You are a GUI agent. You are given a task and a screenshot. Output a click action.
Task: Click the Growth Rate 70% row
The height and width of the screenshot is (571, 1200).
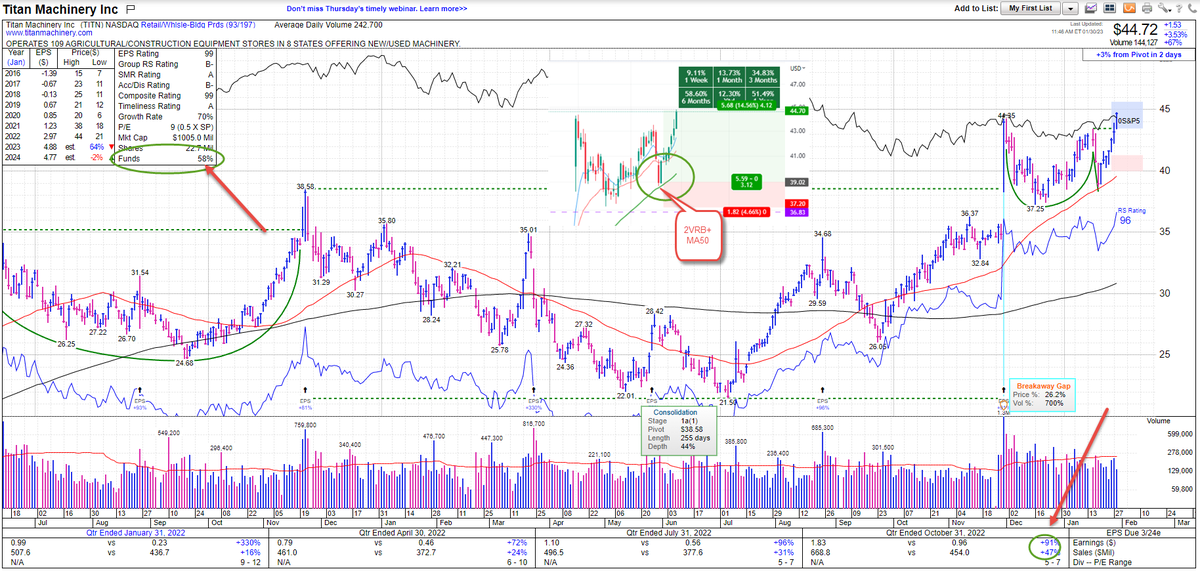(x=166, y=116)
